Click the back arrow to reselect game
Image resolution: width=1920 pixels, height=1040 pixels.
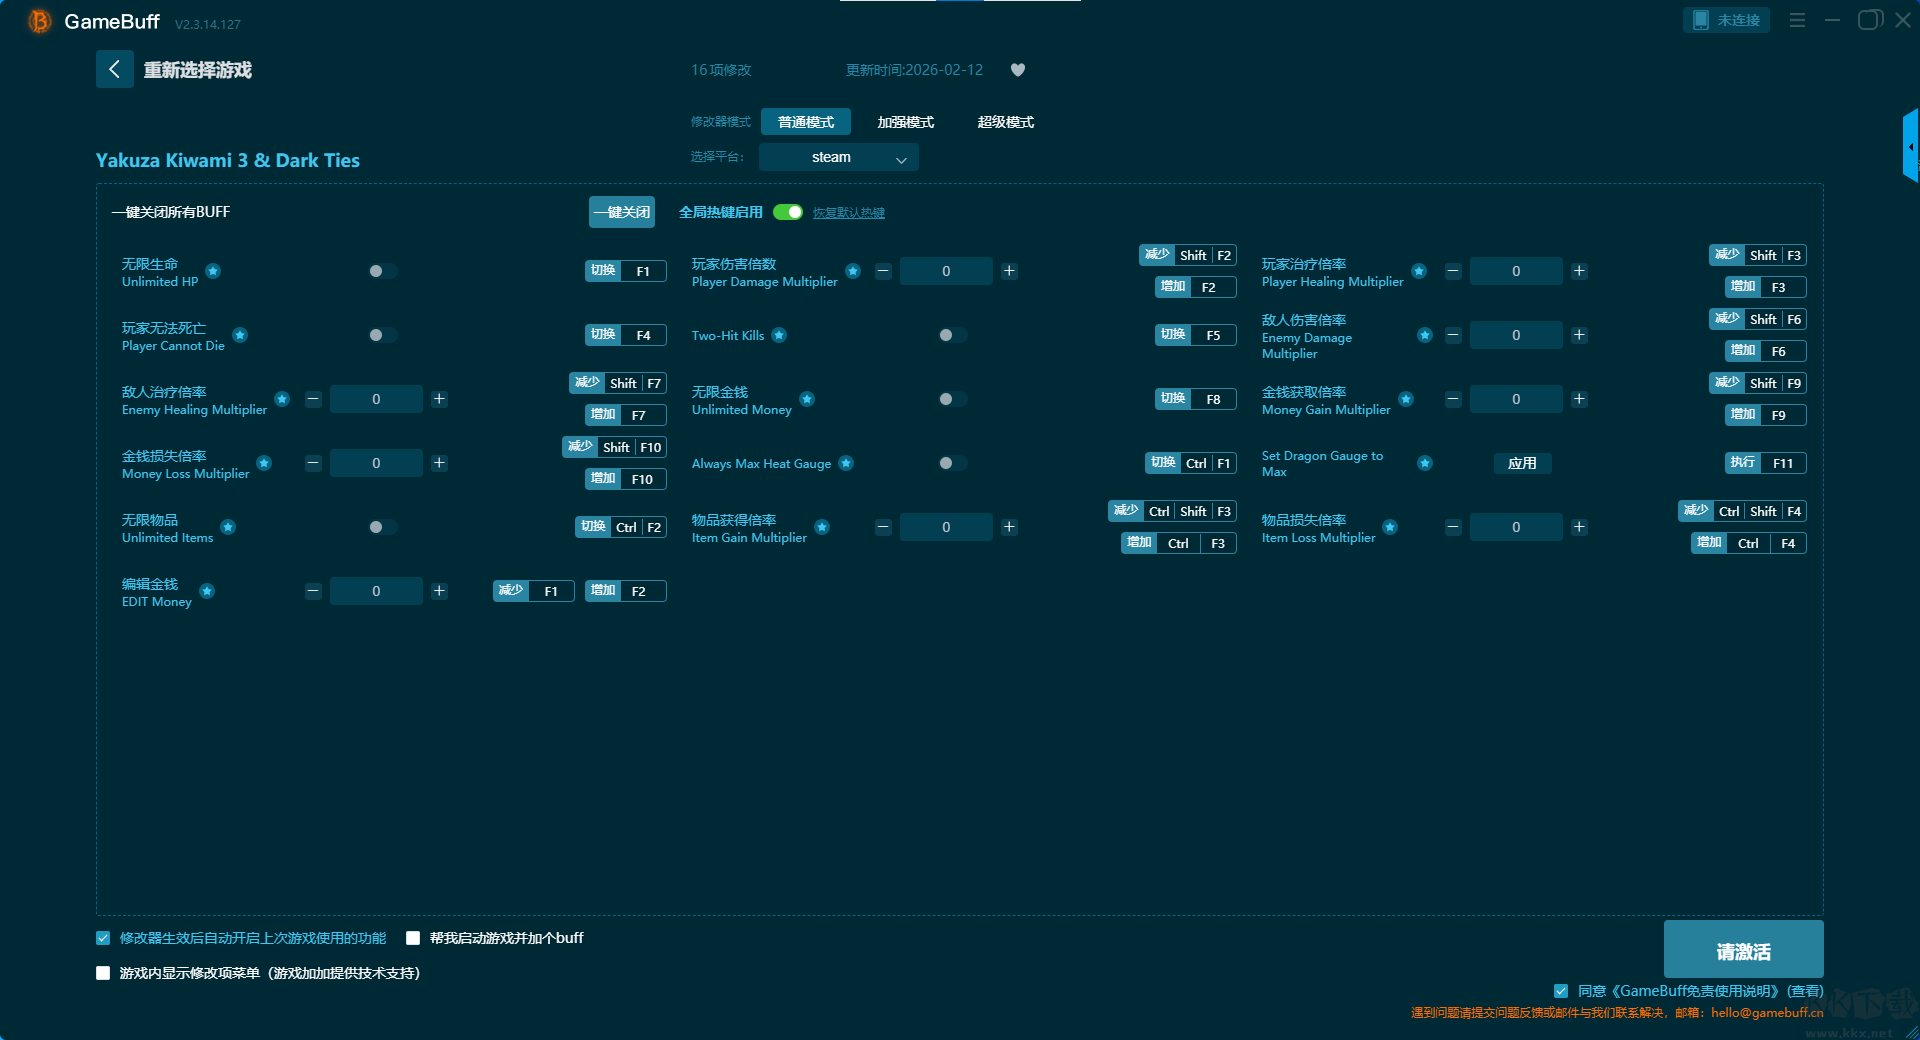pyautogui.click(x=114, y=69)
